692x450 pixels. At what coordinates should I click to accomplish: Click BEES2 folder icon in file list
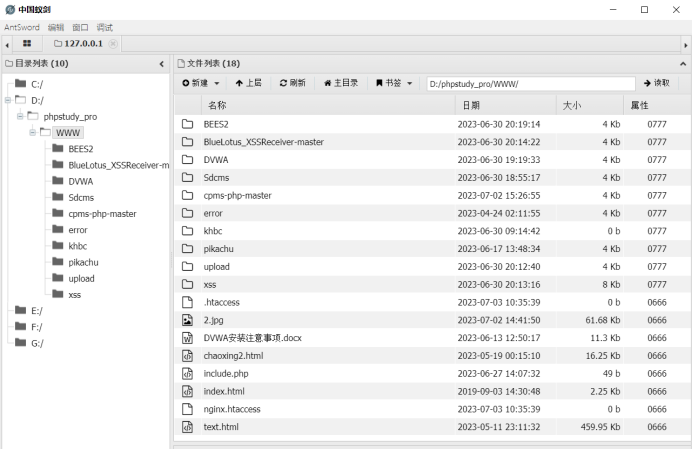[188, 124]
